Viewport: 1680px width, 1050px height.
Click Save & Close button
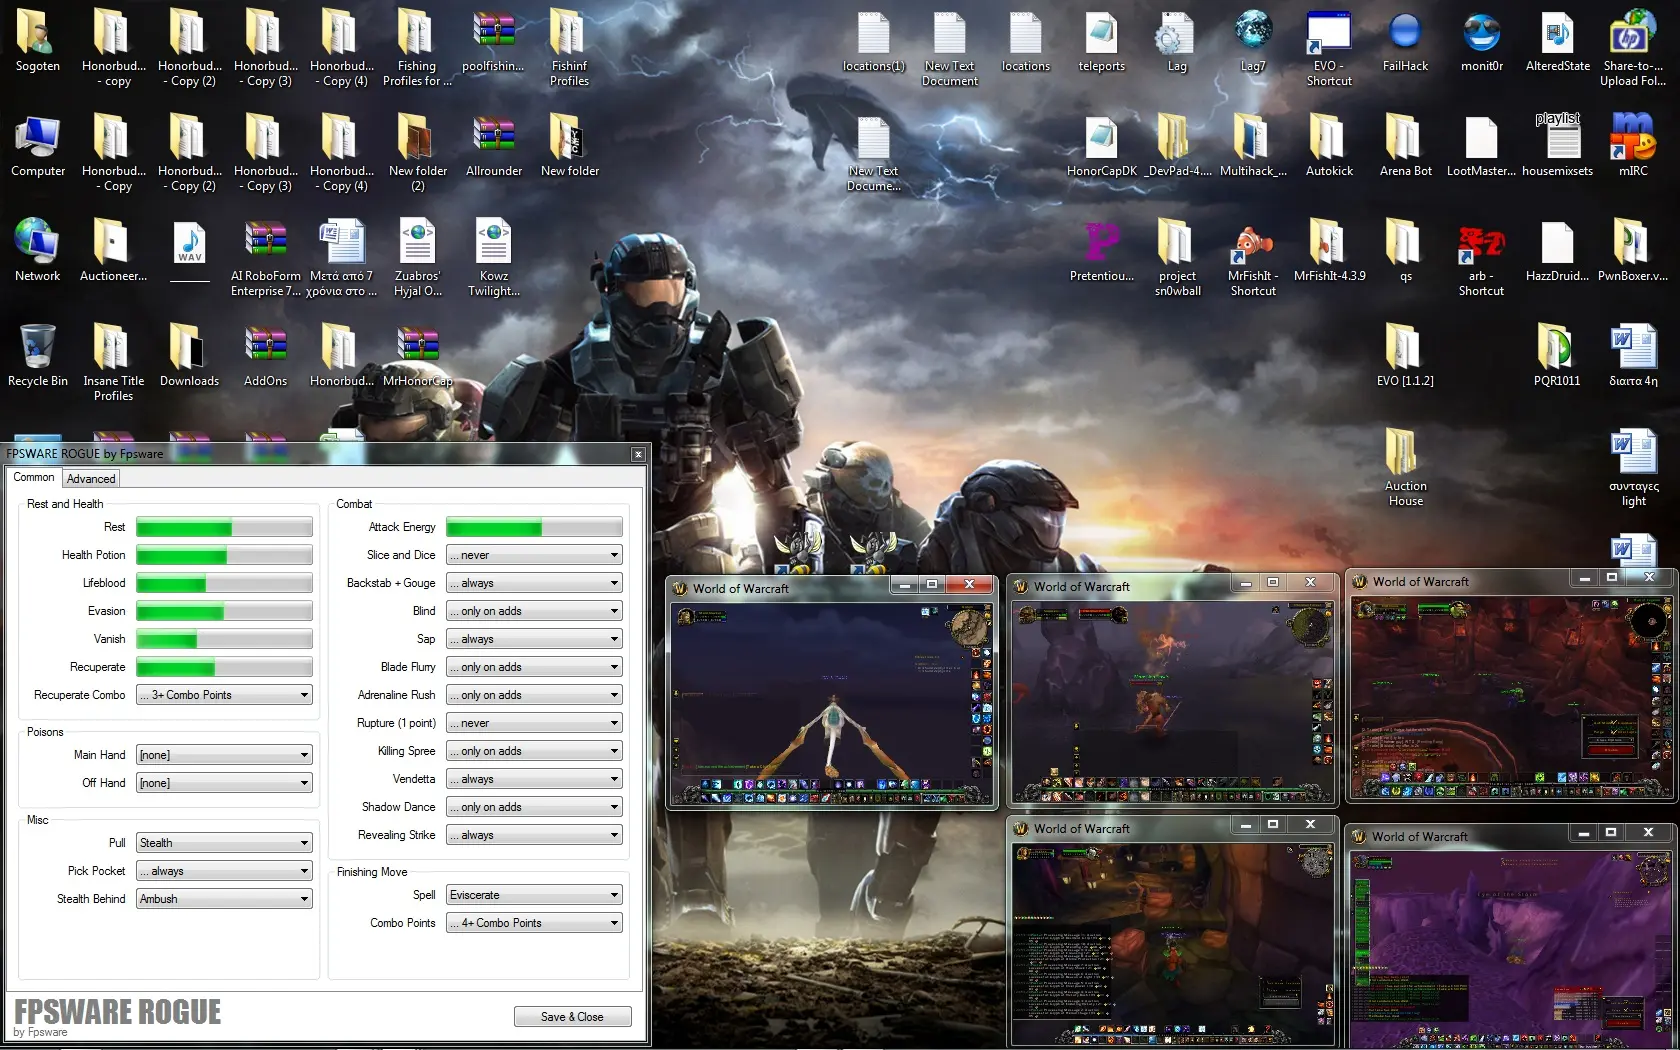click(572, 1017)
